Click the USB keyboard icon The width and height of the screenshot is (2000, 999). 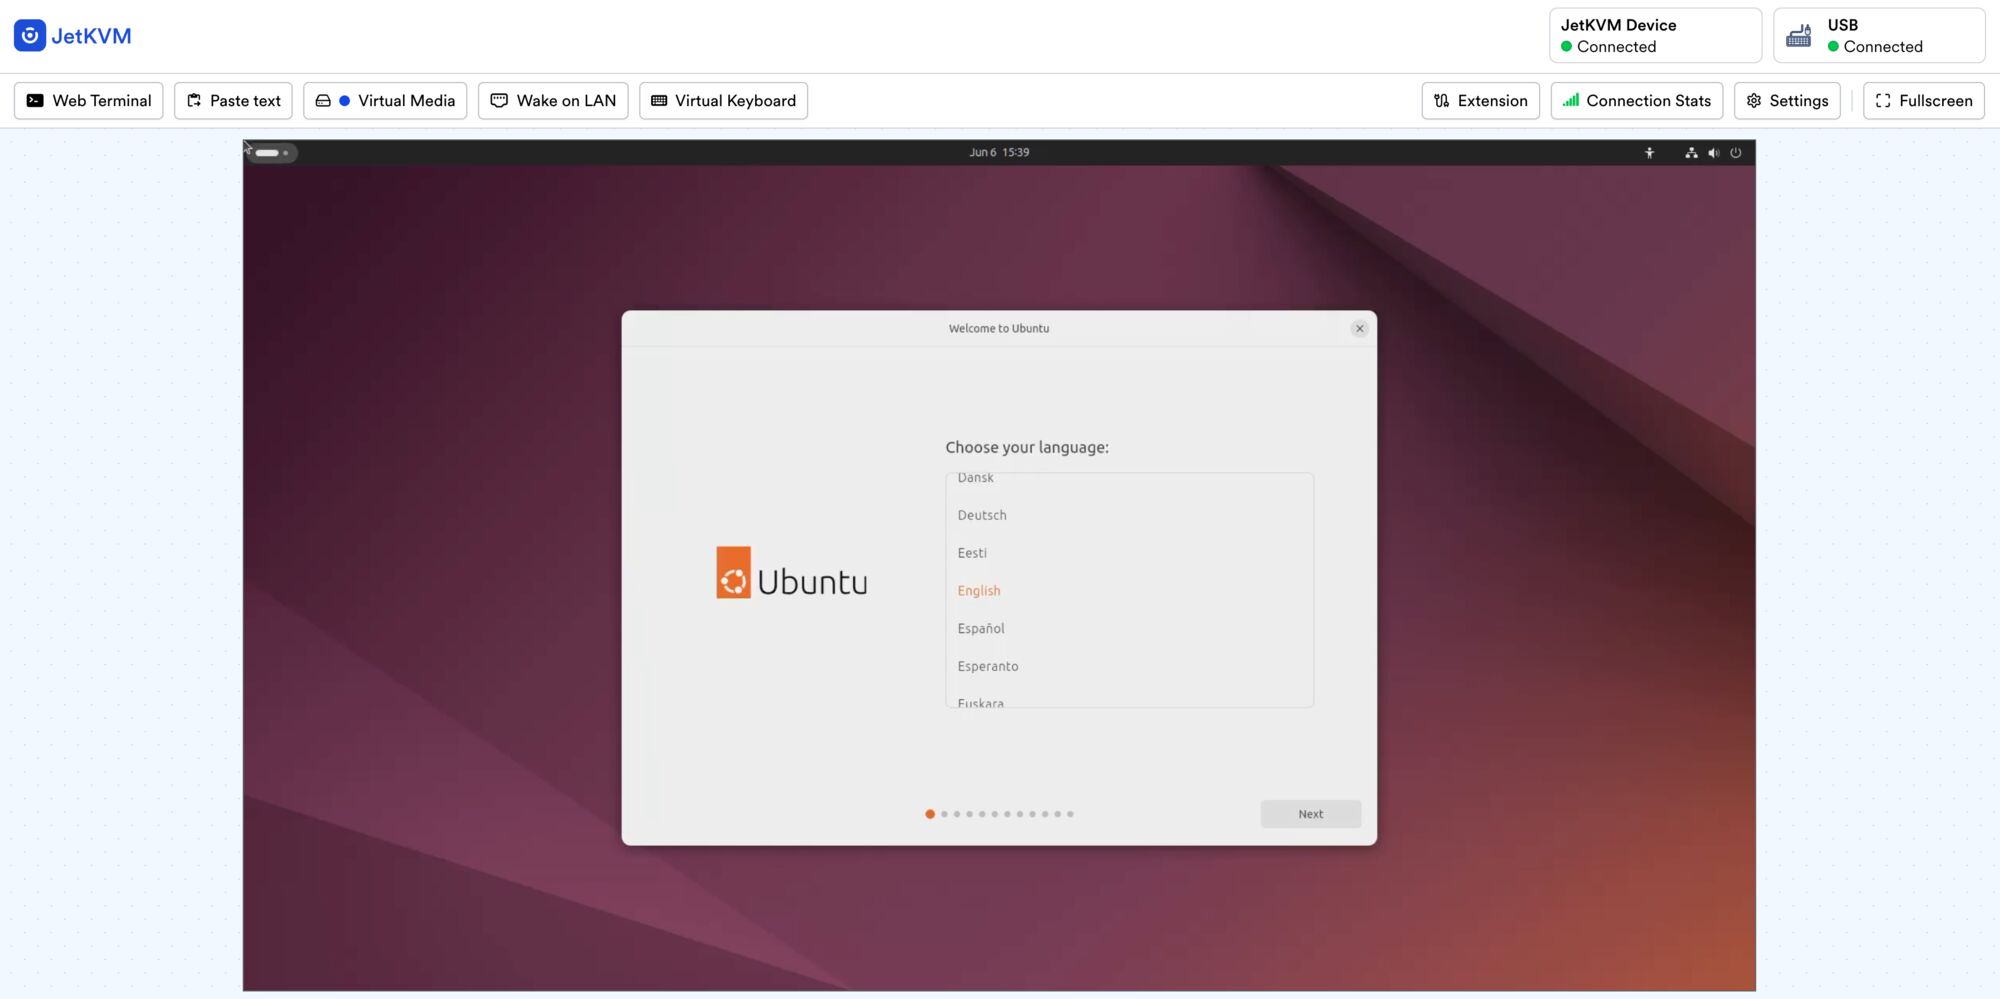(1799, 36)
